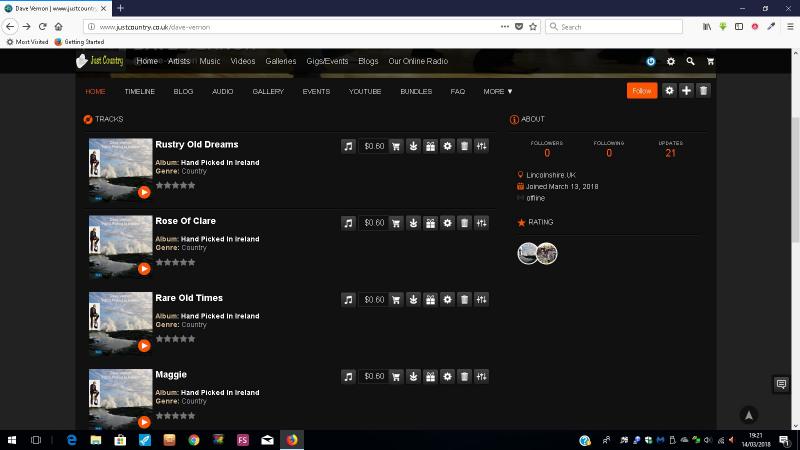800x450 pixels.
Task: Rate Rare Old Times using the stars
Action: pyautogui.click(x=176, y=339)
